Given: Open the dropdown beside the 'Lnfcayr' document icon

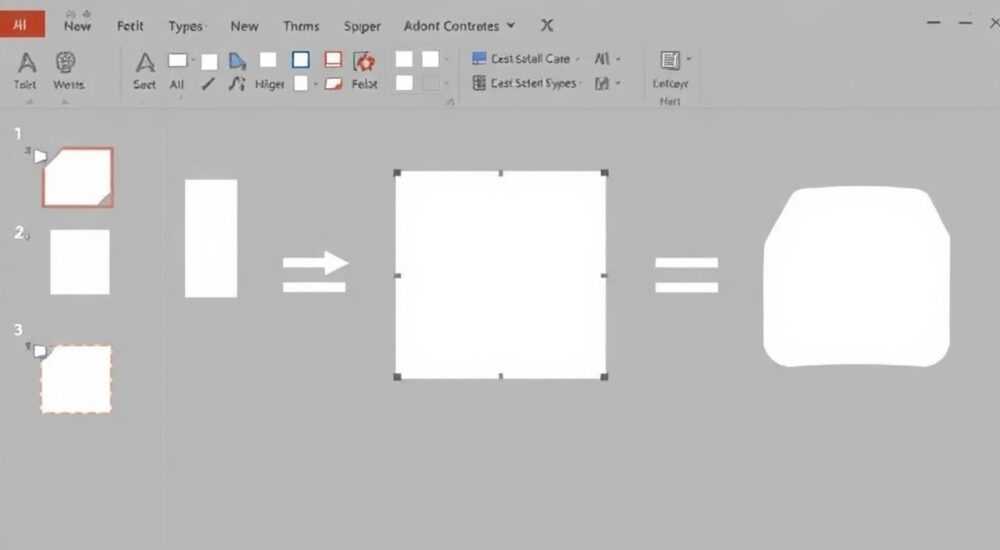Looking at the screenshot, I should click(688, 59).
